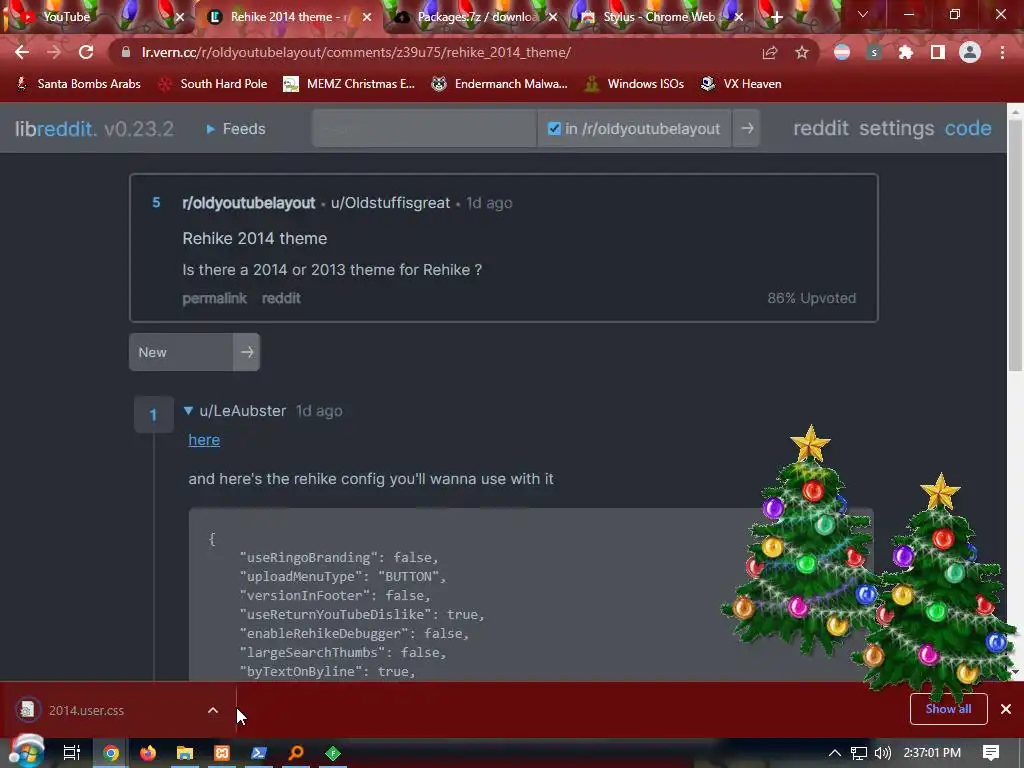This screenshot has width=1024, height=768.
Task: Open the Stylus extension icon in toolbar
Action: click(x=874, y=52)
